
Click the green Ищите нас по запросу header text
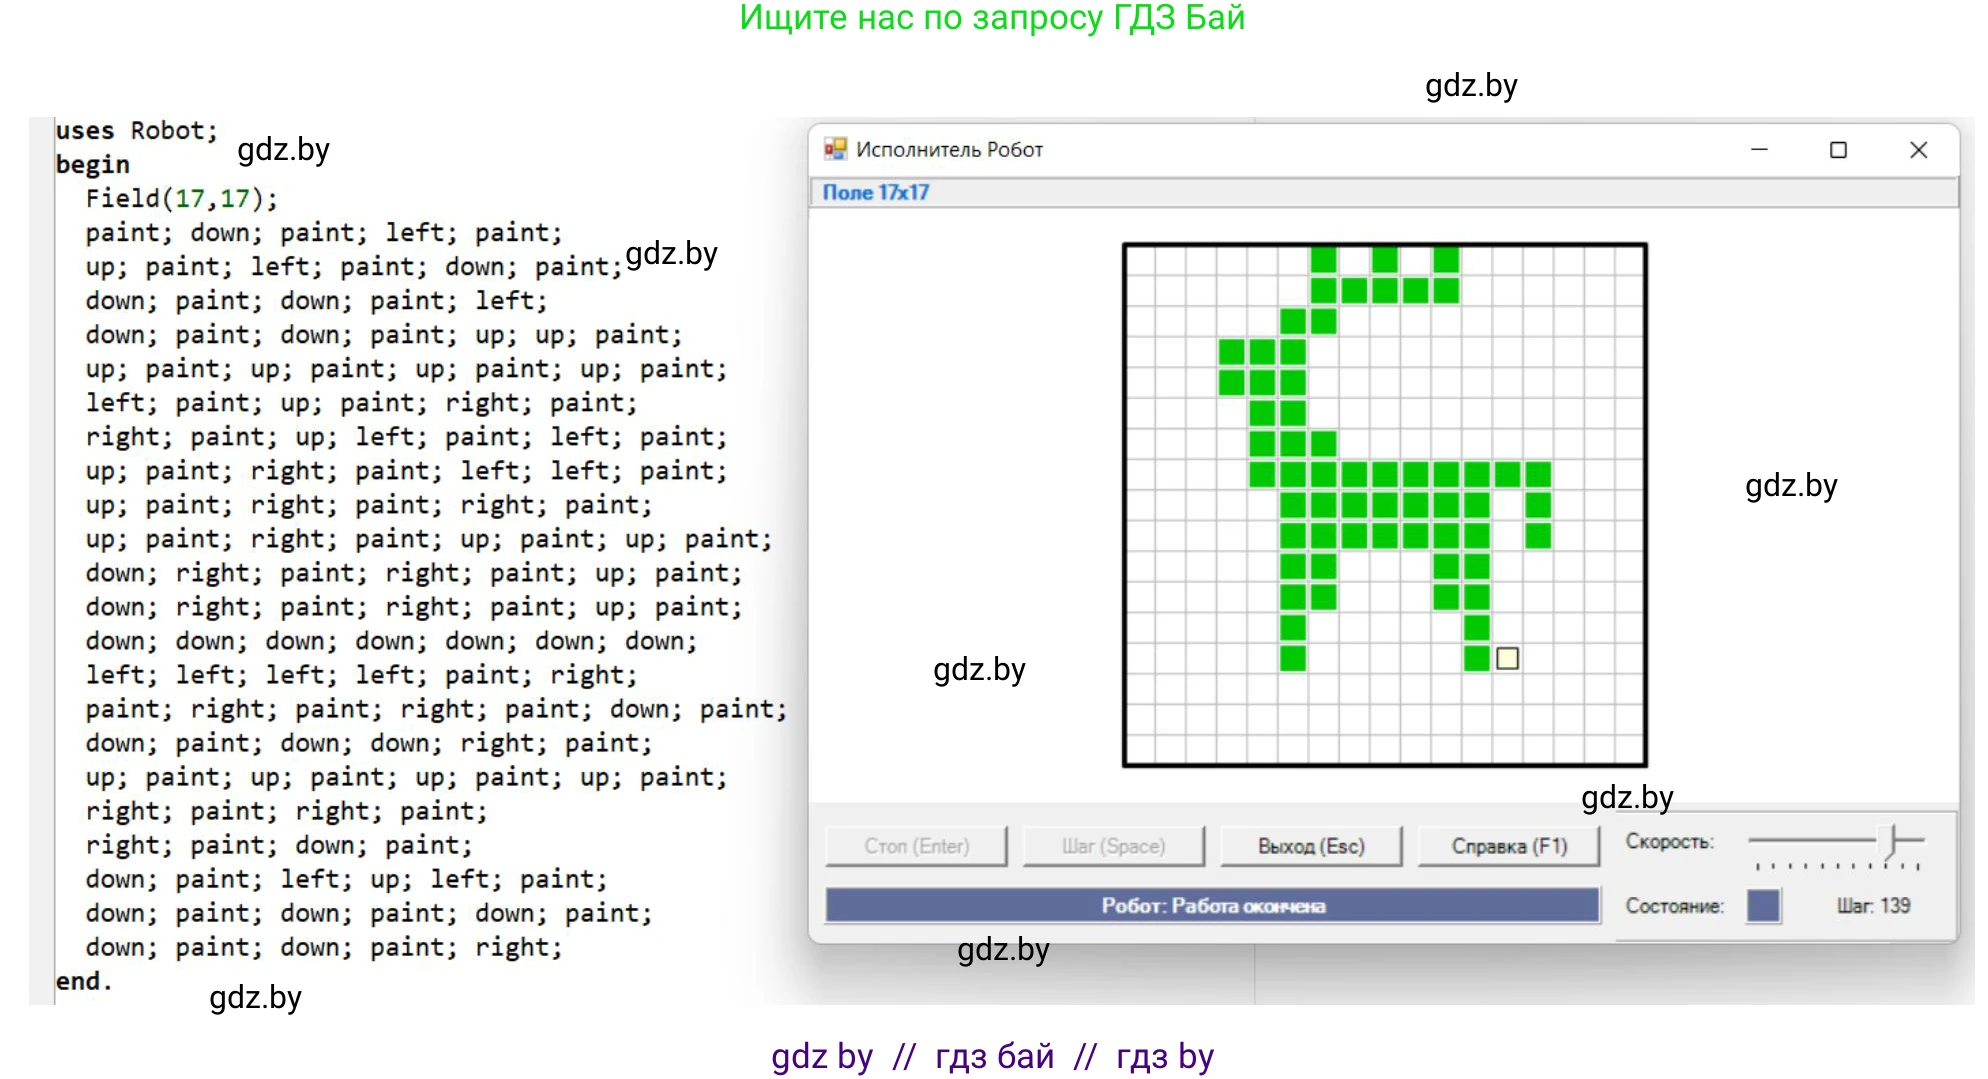pos(991,18)
